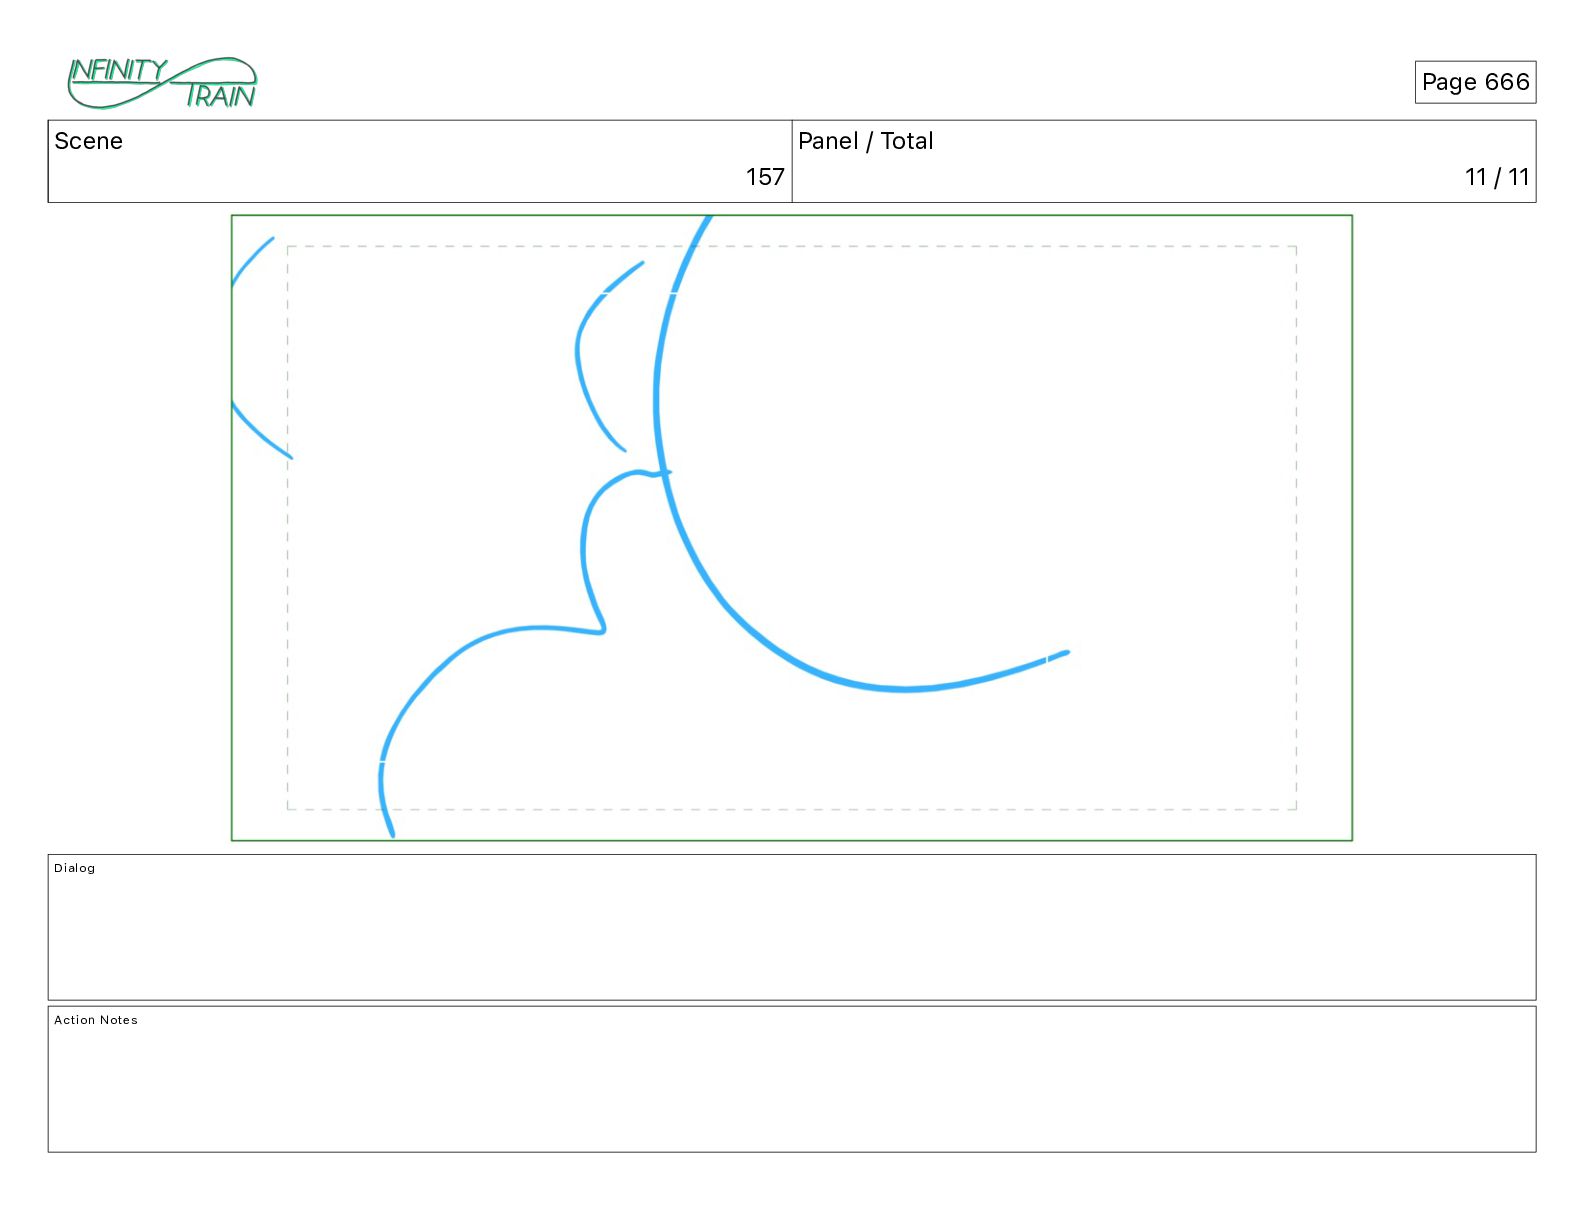Click the storyboard panel drawing
The width and height of the screenshot is (1584, 1224).
pos(792,528)
